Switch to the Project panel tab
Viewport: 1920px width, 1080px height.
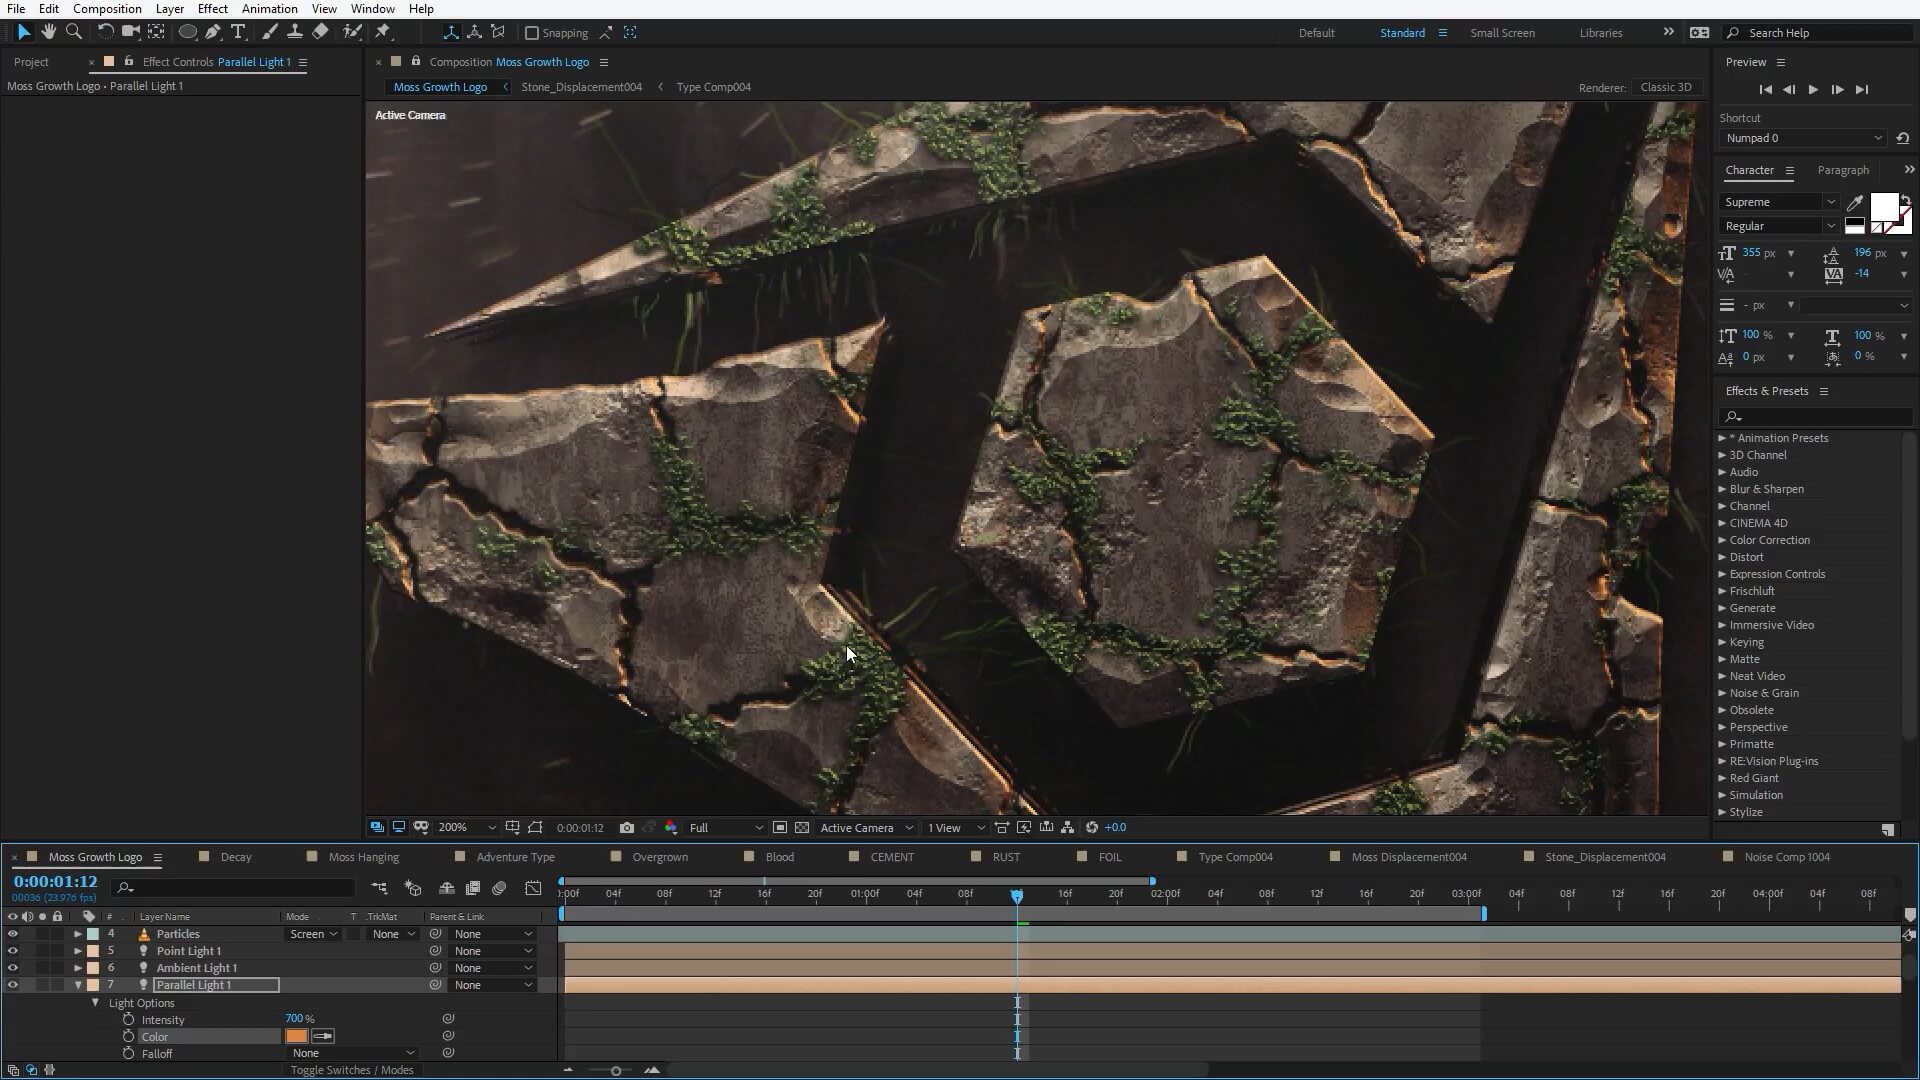coord(31,62)
